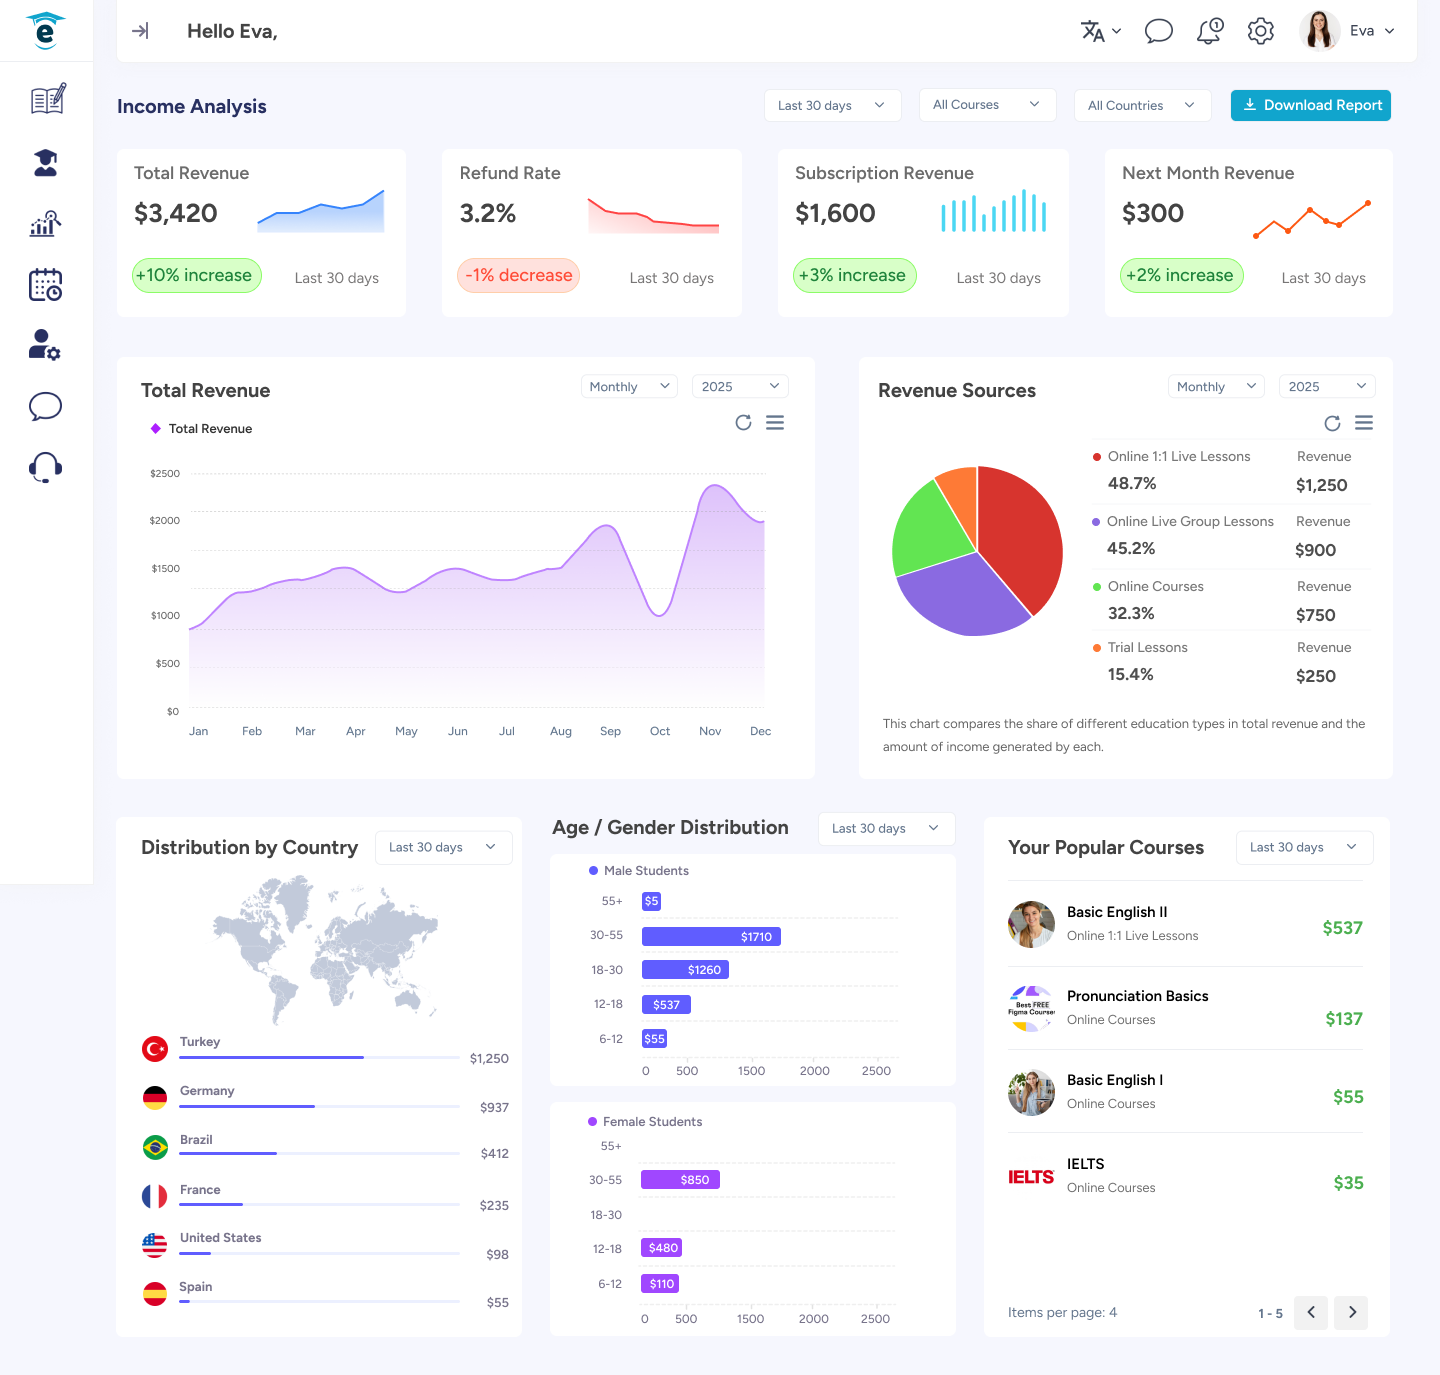Toggle the Male Students legend item
This screenshot has height=1375, width=1440.
point(638,871)
